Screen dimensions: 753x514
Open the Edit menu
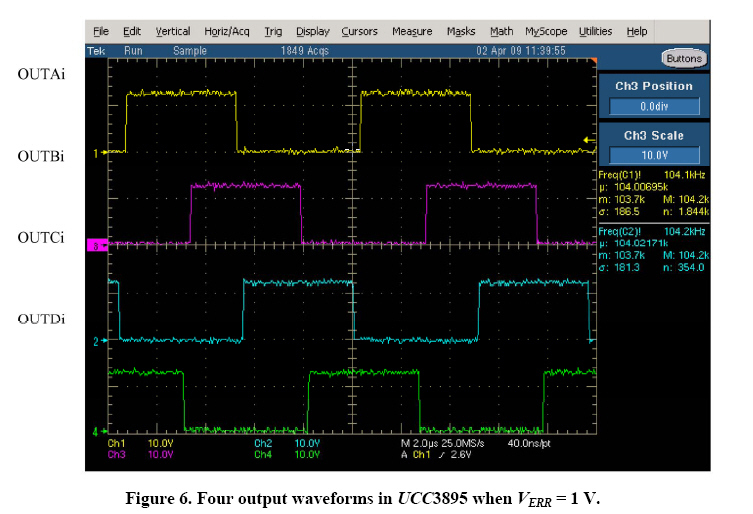pyautogui.click(x=132, y=31)
